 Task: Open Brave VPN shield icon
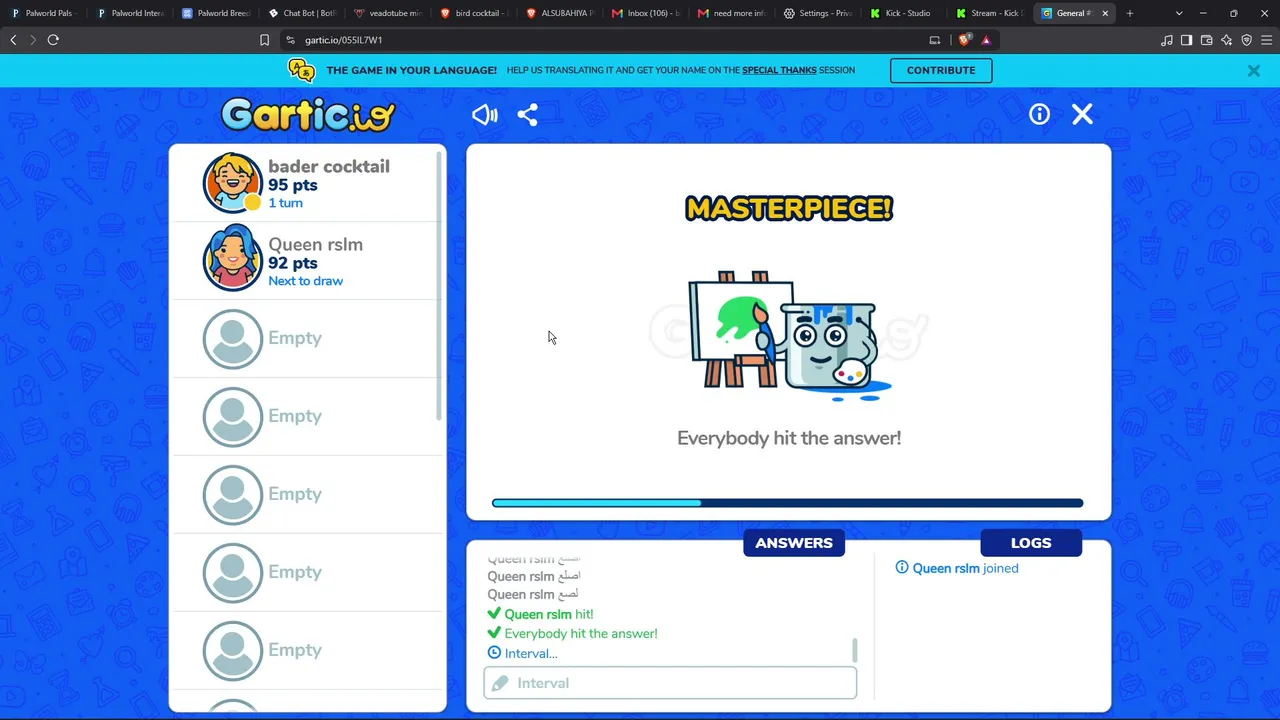tap(1246, 40)
